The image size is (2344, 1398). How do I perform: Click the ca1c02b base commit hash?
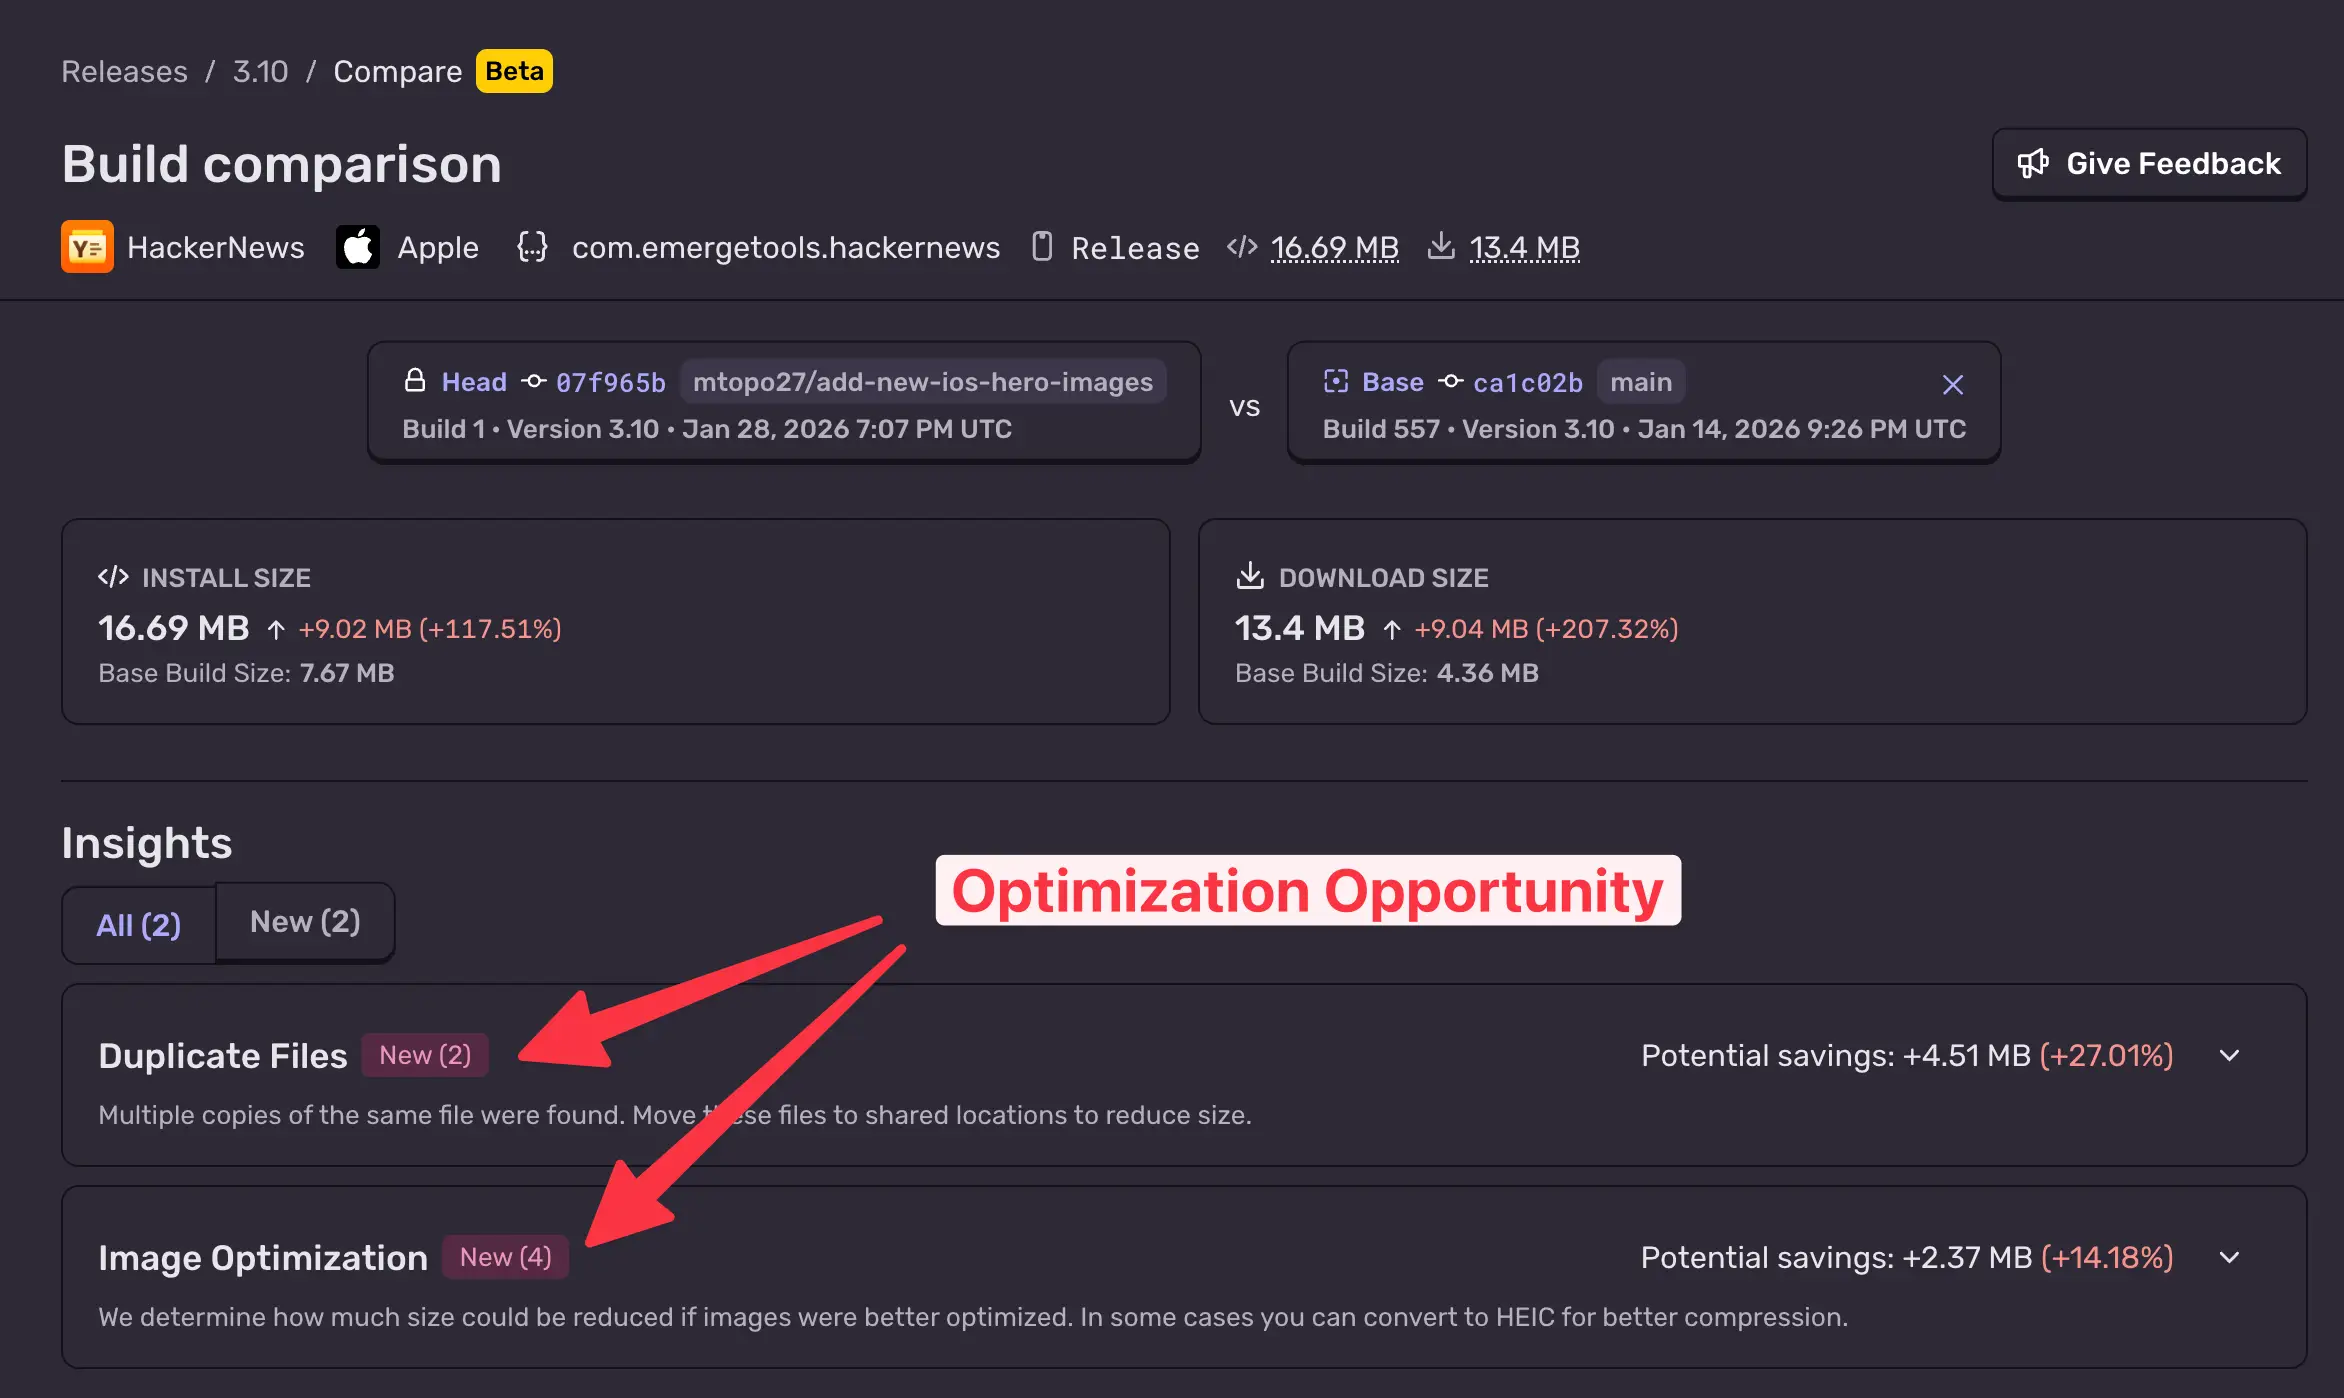tap(1527, 382)
